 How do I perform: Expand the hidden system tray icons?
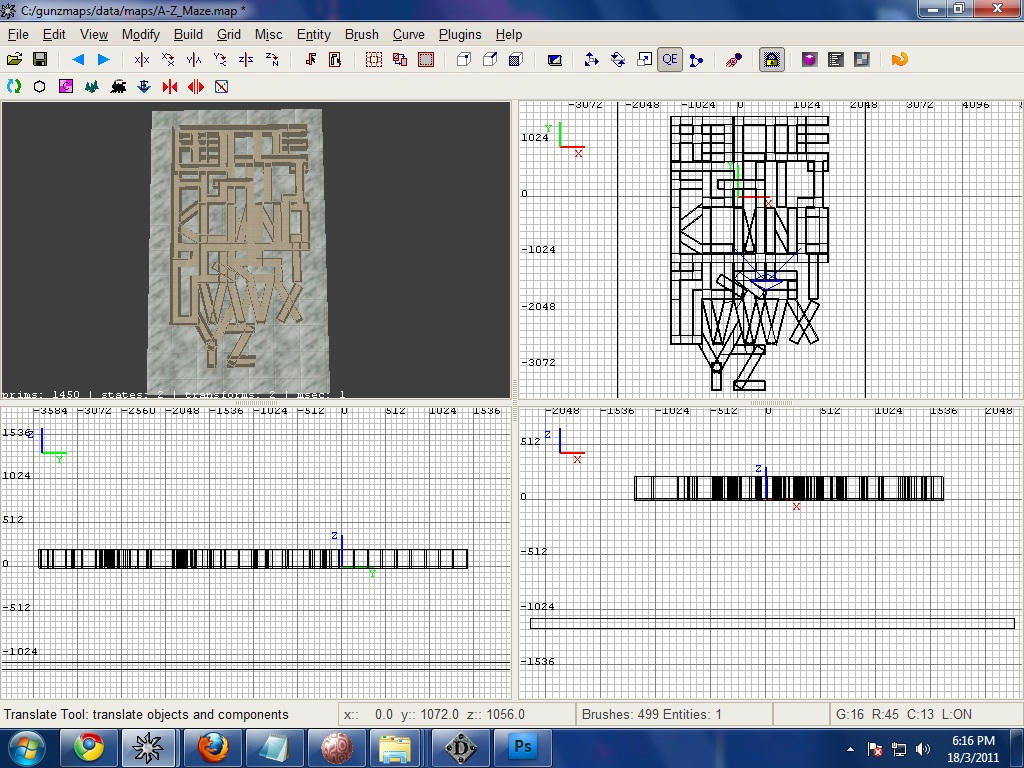tap(853, 747)
